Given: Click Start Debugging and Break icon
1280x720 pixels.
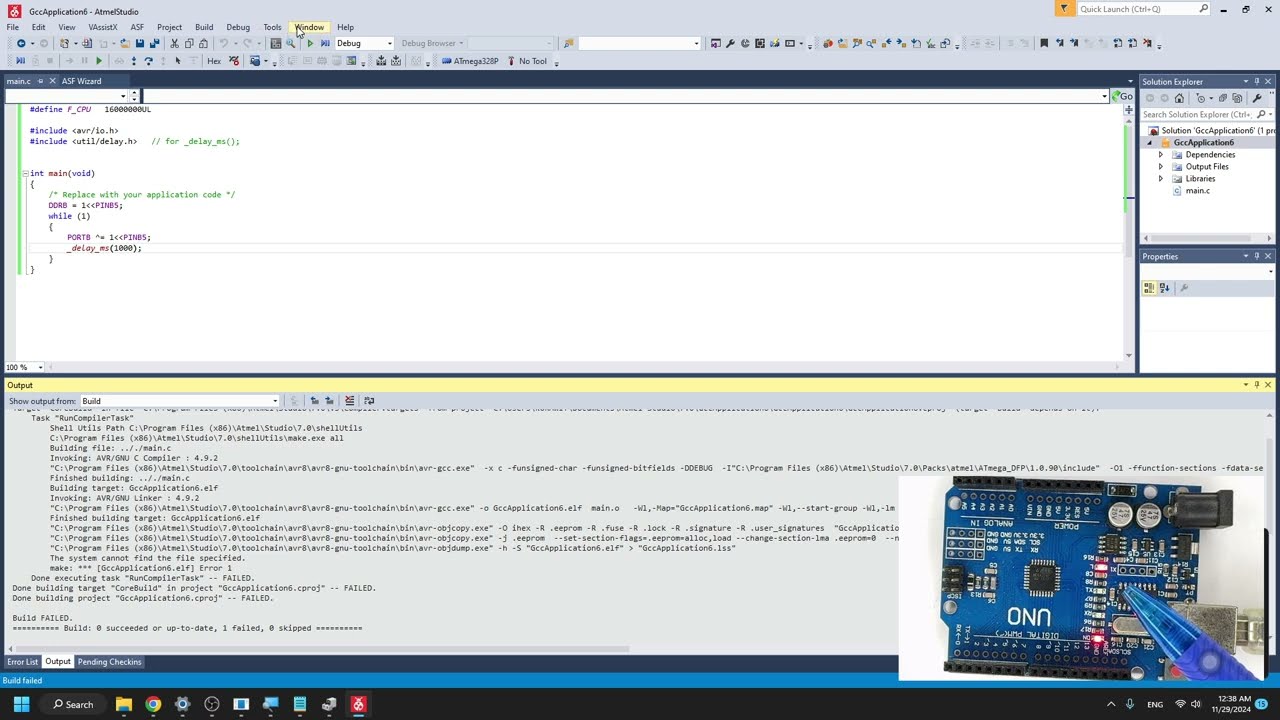Looking at the screenshot, I should tap(325, 43).
